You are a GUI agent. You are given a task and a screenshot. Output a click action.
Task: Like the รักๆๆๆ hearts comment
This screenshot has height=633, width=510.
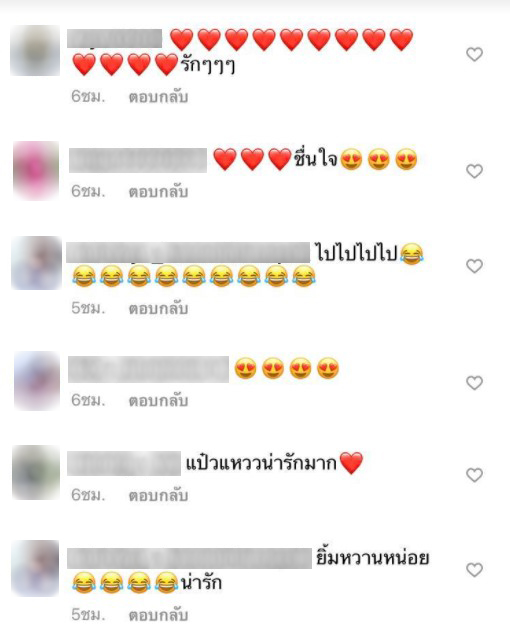point(474,54)
